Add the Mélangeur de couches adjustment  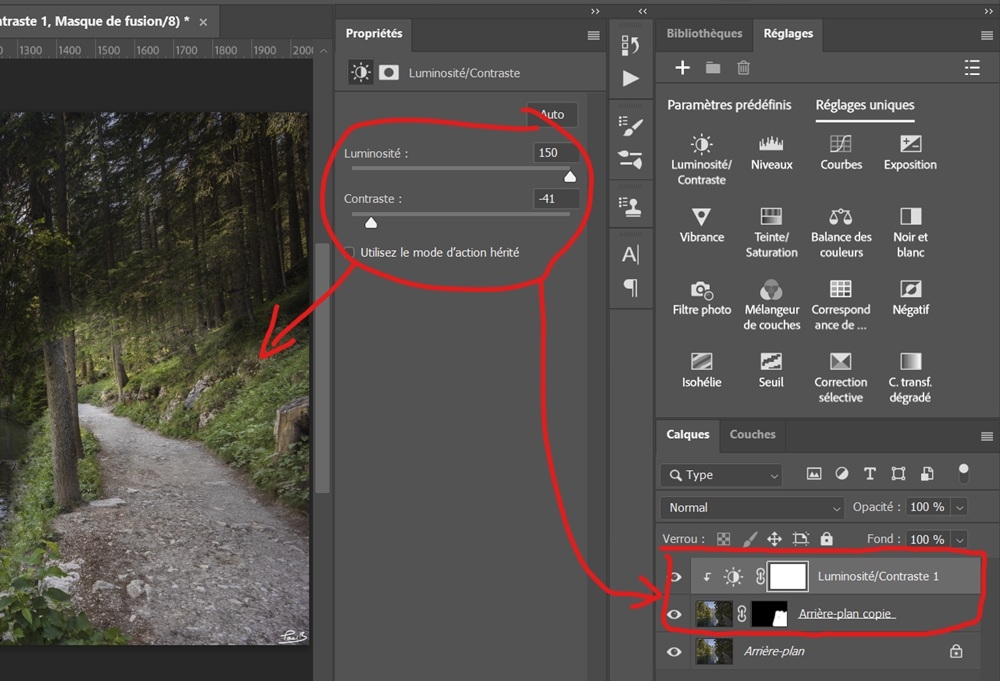click(771, 305)
